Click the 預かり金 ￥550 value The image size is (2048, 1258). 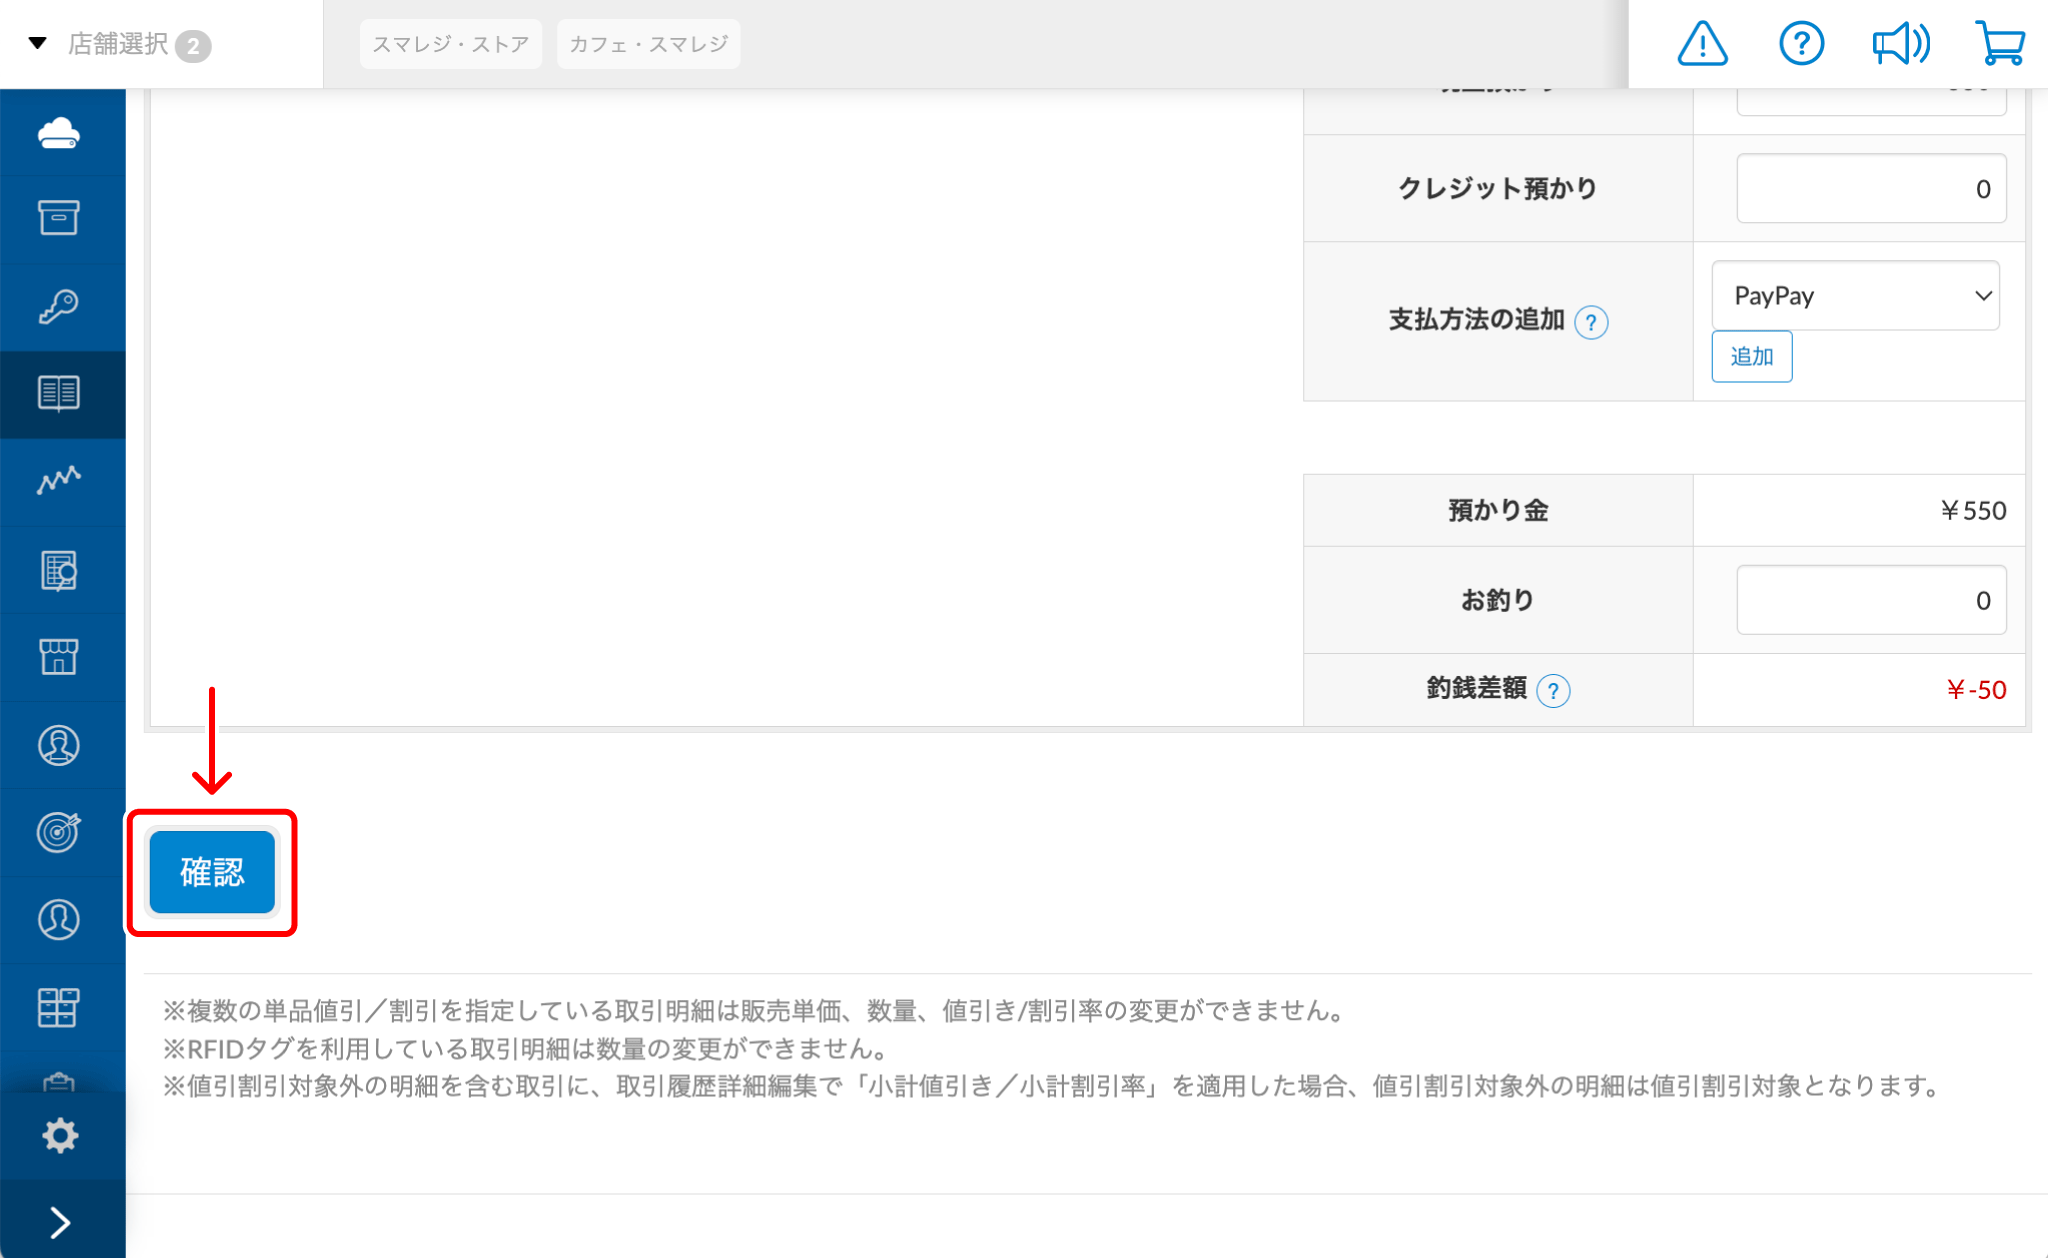(1973, 511)
